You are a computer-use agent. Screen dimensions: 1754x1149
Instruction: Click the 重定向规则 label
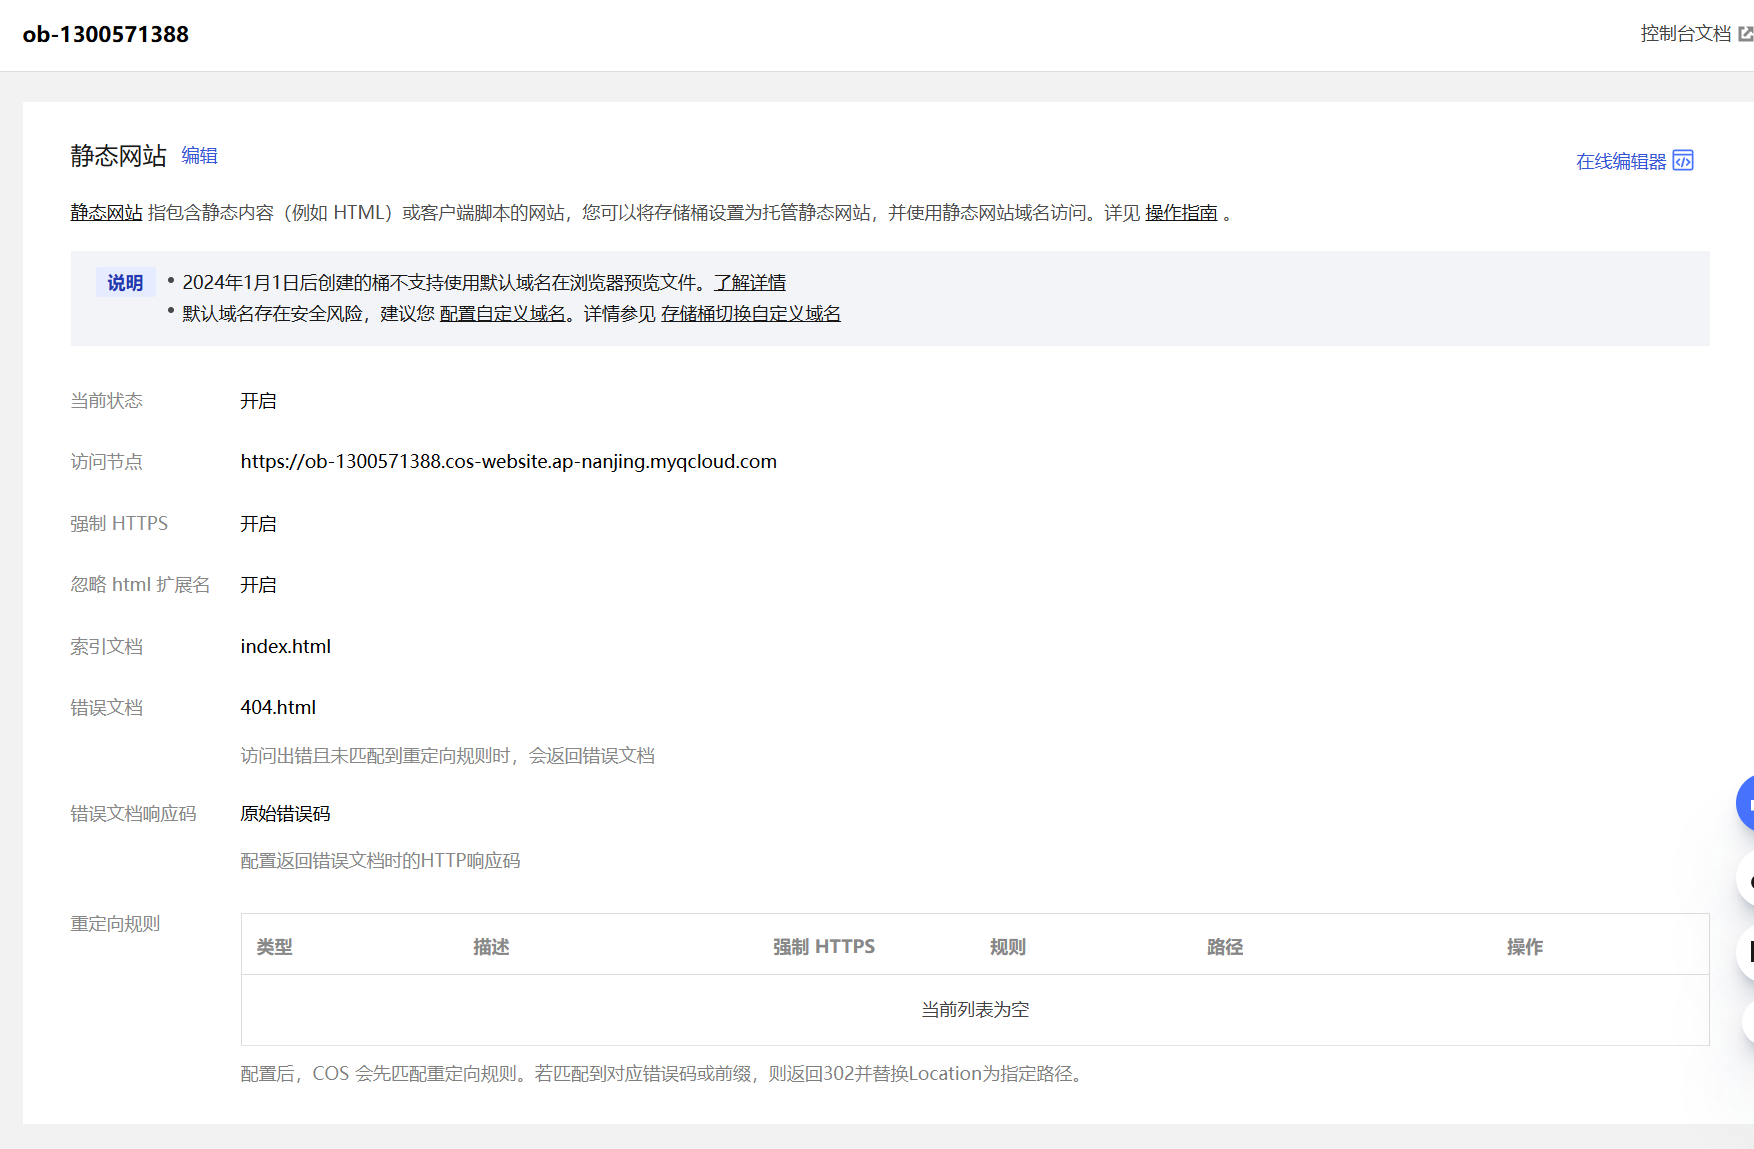pyautogui.click(x=115, y=924)
